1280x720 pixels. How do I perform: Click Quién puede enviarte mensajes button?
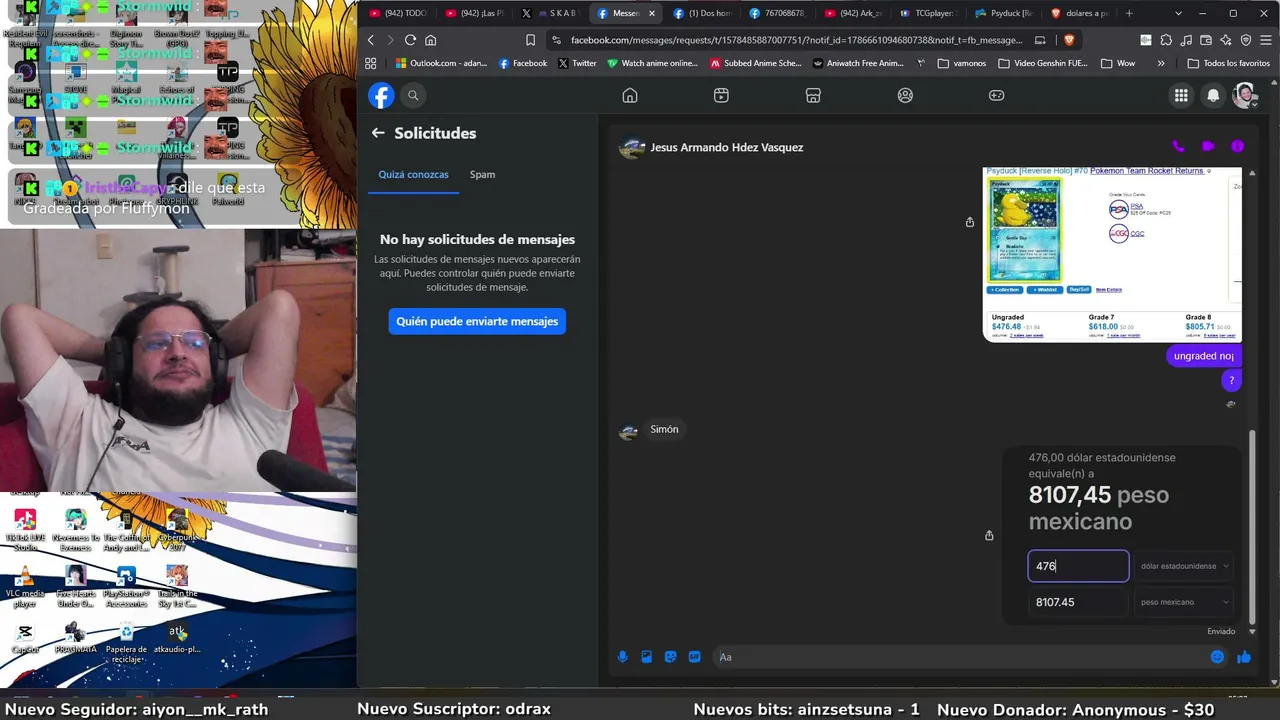477,321
